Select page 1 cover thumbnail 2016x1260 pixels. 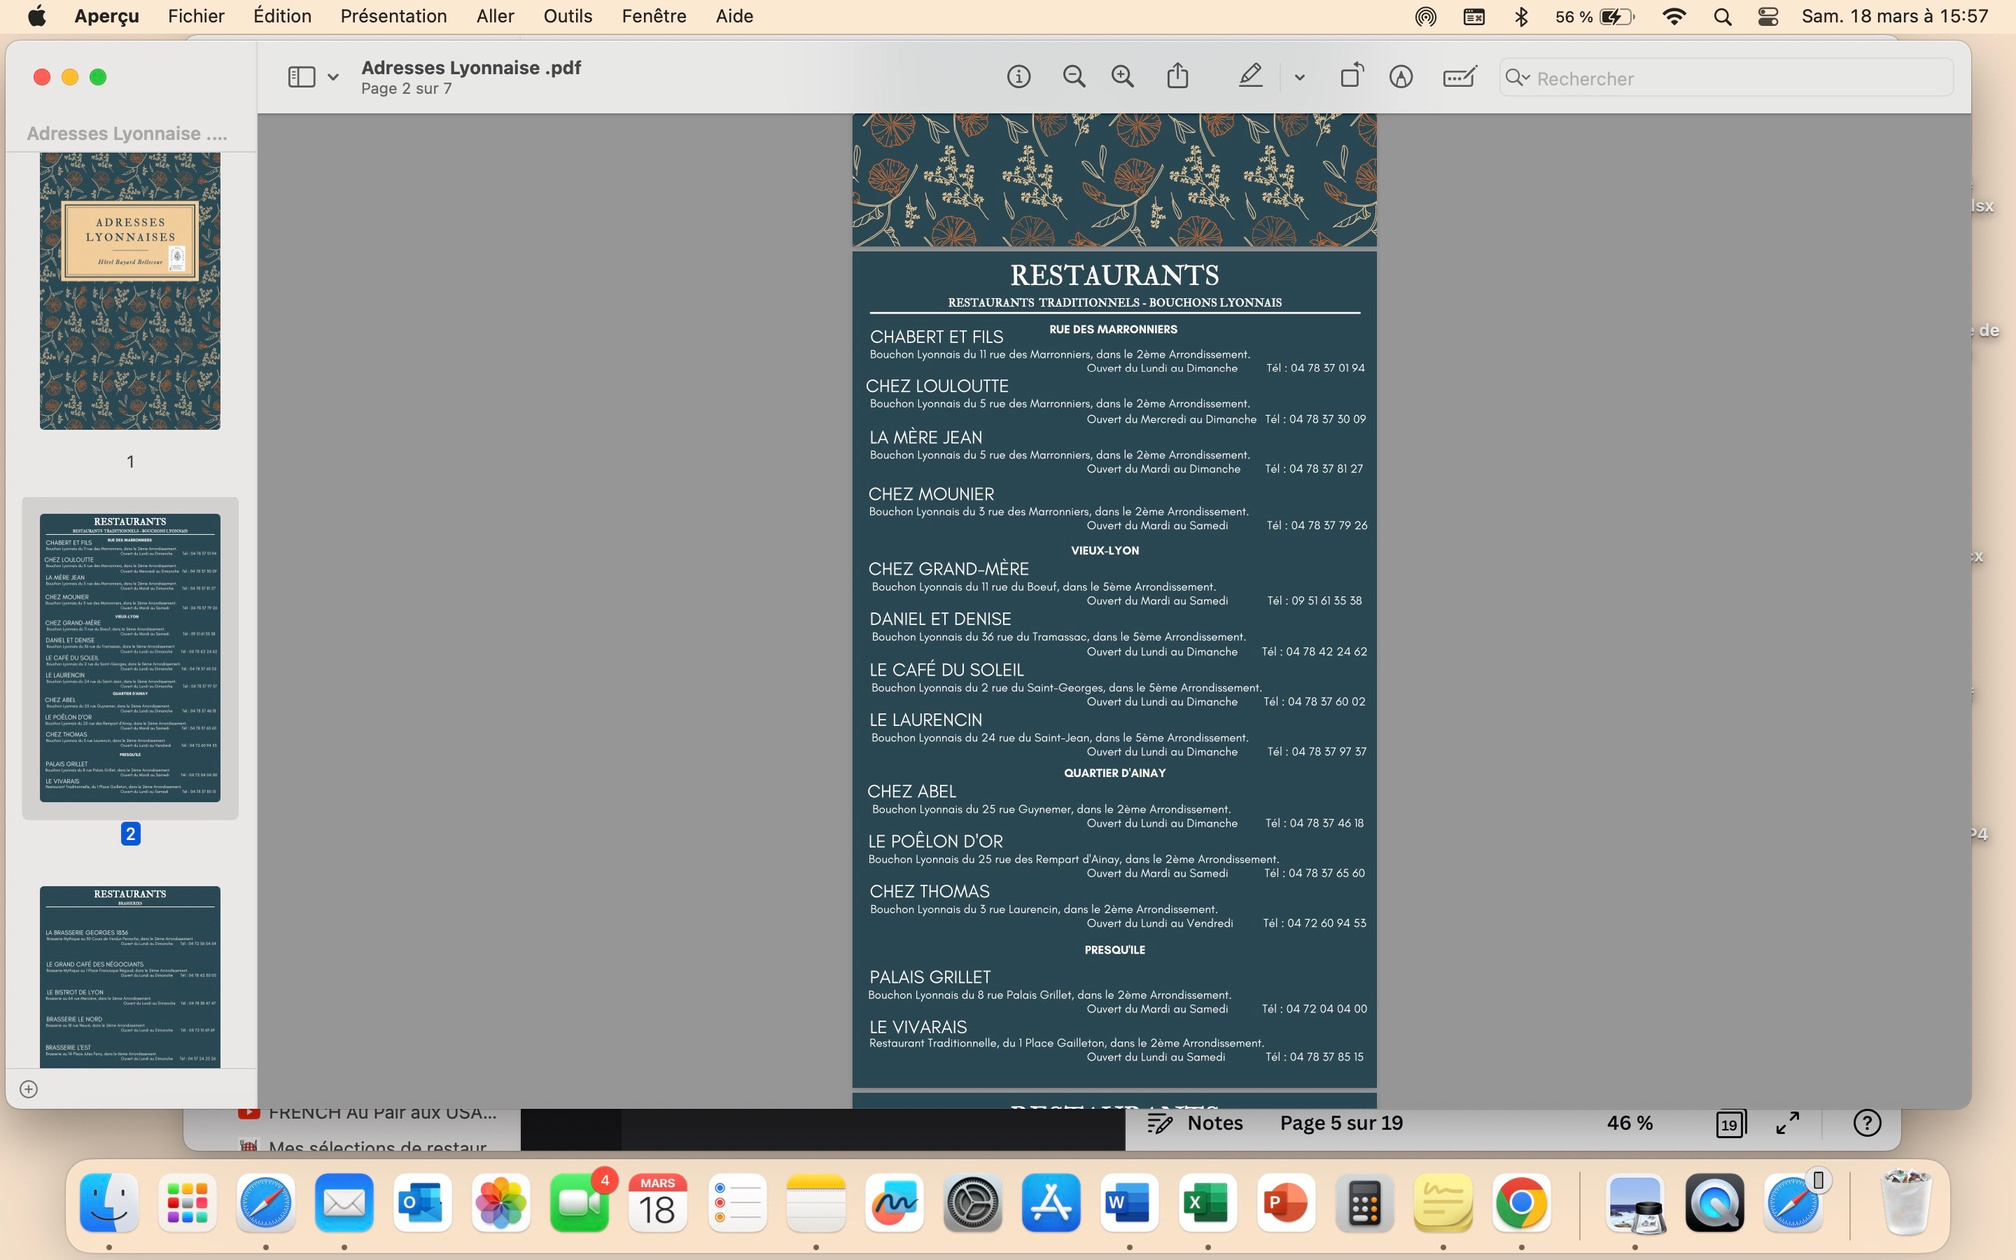click(x=130, y=291)
